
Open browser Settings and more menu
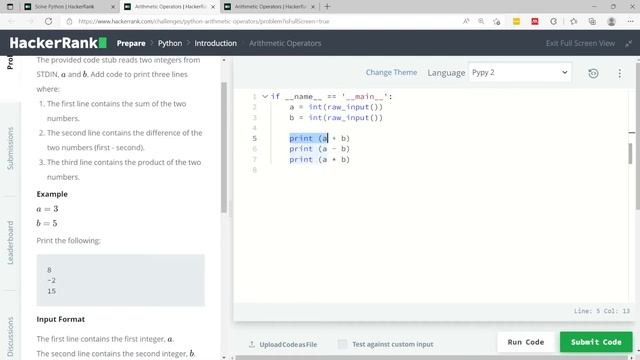pos(630,21)
